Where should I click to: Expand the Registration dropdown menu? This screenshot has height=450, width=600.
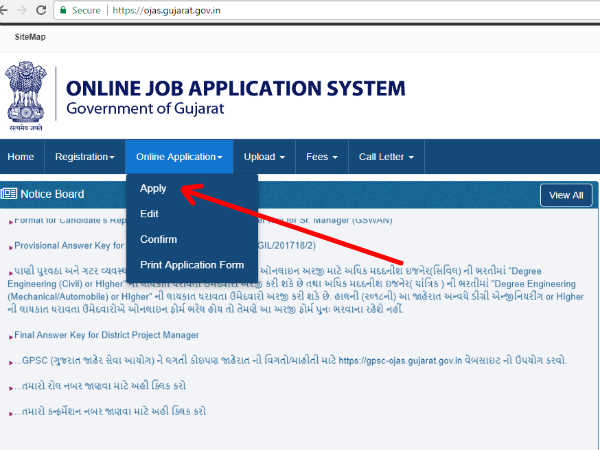pyautogui.click(x=85, y=157)
